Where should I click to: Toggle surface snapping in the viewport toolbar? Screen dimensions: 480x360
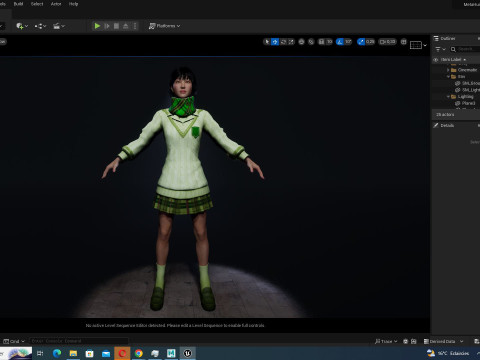[311, 42]
